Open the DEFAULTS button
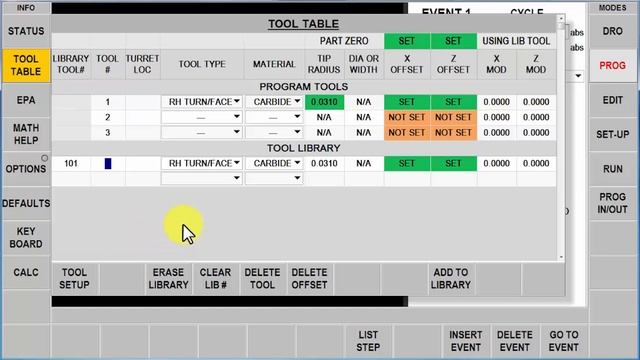640x360 pixels. (x=26, y=203)
